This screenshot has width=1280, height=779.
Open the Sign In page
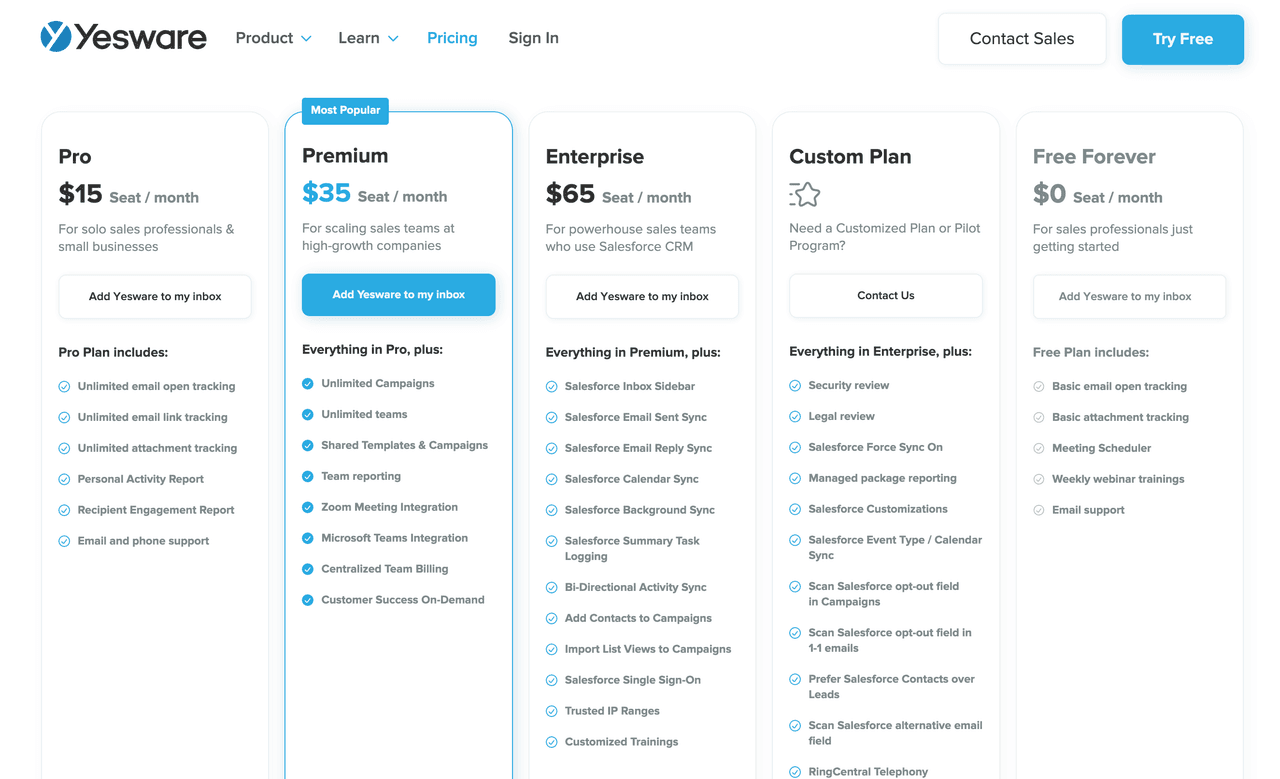tap(533, 38)
